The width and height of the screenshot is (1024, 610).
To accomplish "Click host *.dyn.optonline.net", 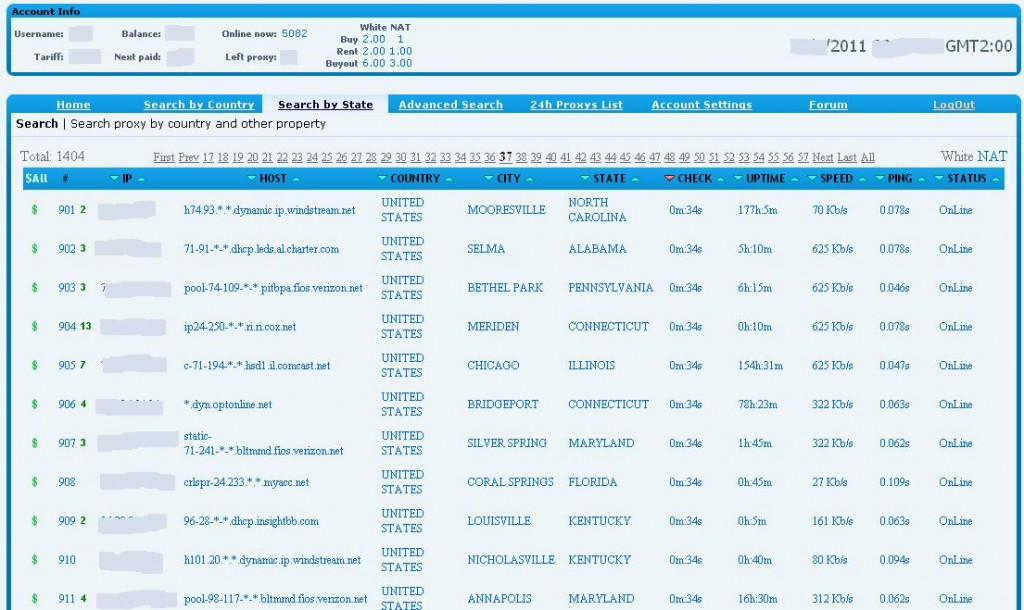I will (x=228, y=404).
